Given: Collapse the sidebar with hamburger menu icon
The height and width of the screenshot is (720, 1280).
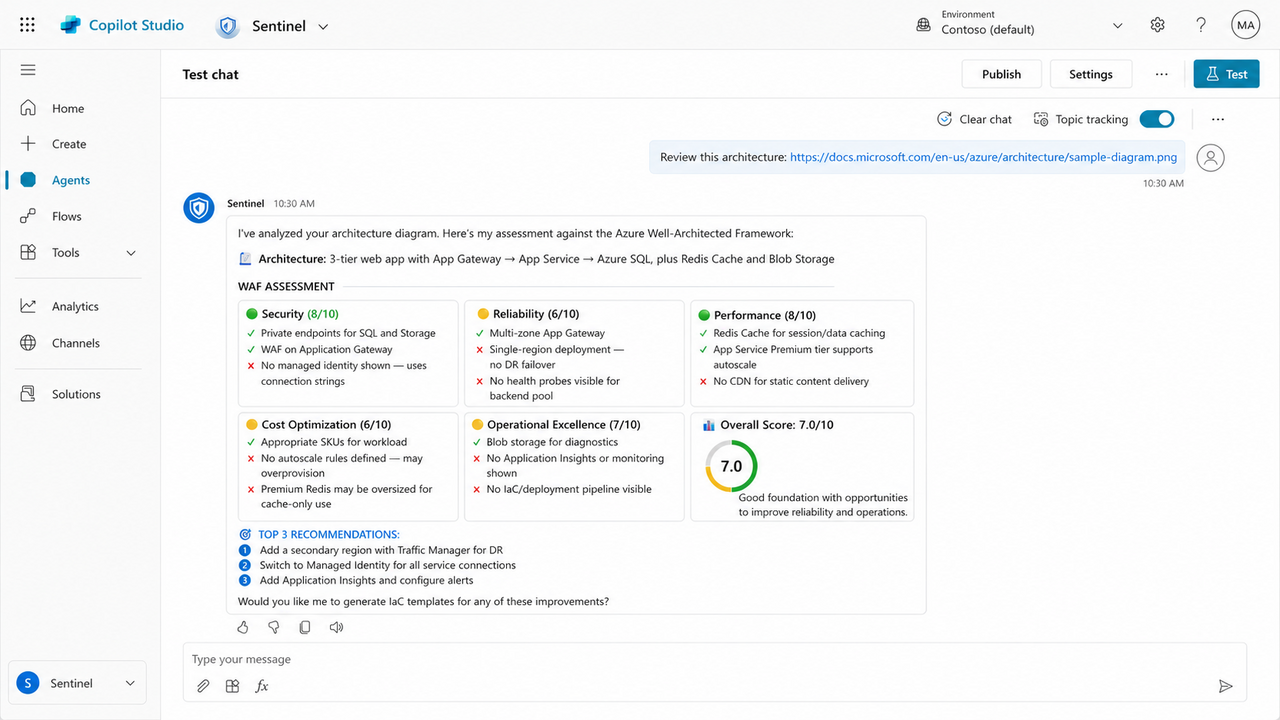Looking at the screenshot, I should tap(28, 70).
